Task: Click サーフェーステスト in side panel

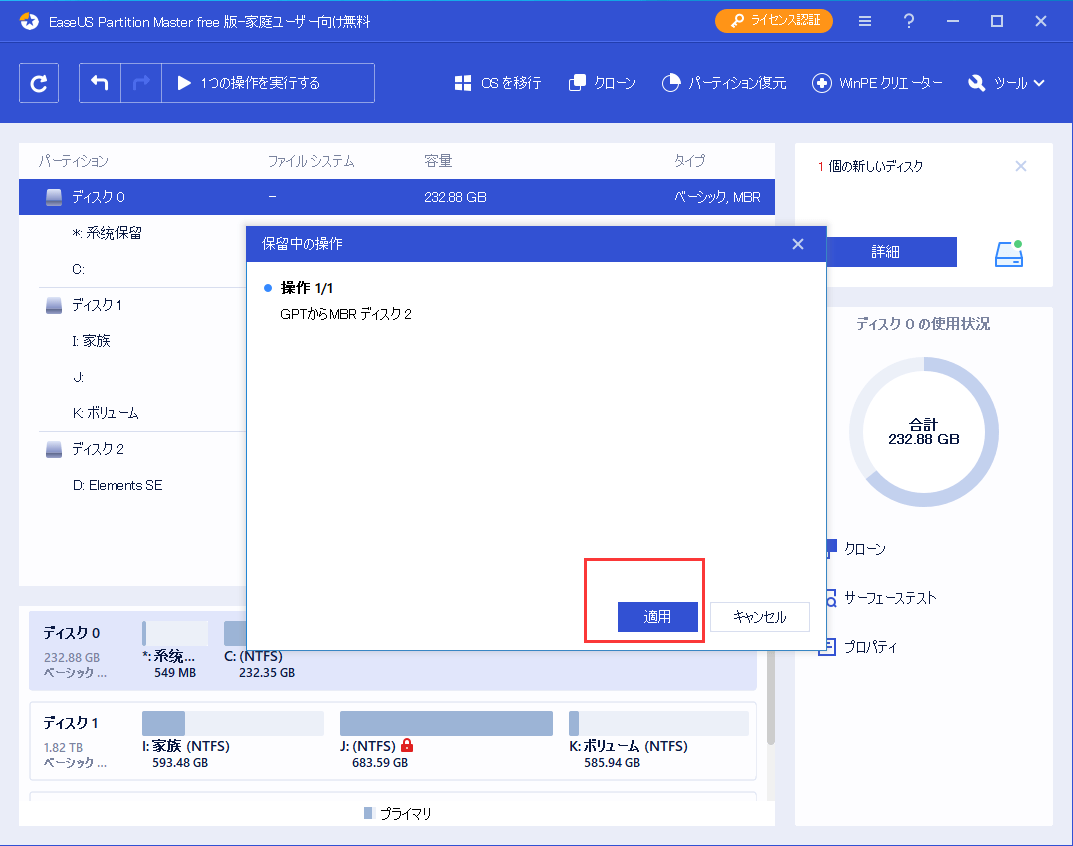Action: click(x=890, y=598)
